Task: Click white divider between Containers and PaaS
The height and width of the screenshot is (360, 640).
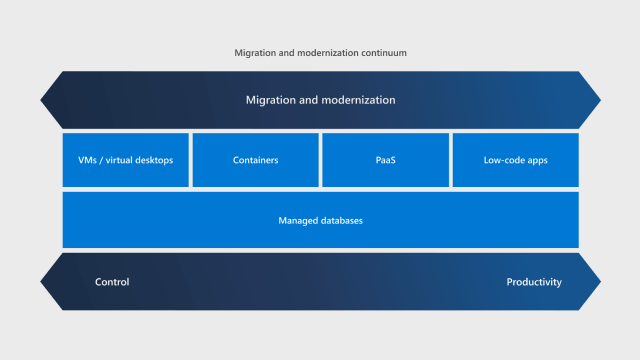Action: coord(321,160)
